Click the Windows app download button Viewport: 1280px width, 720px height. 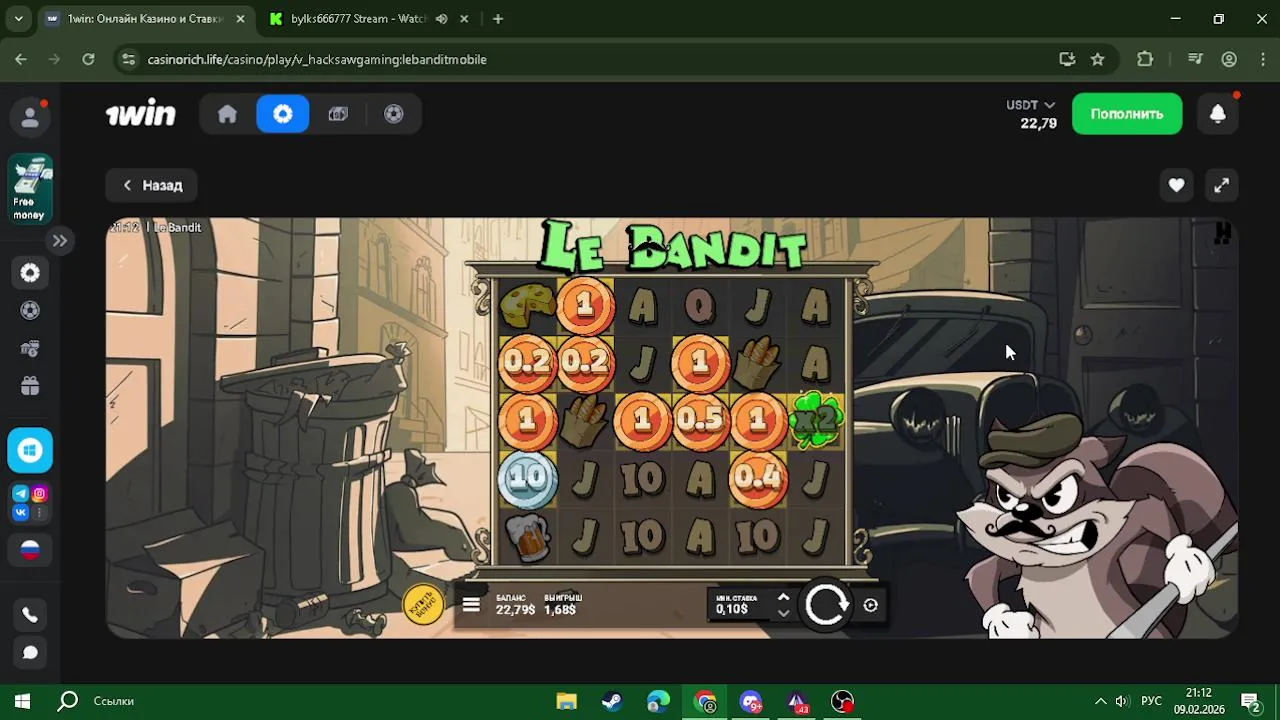coord(30,450)
